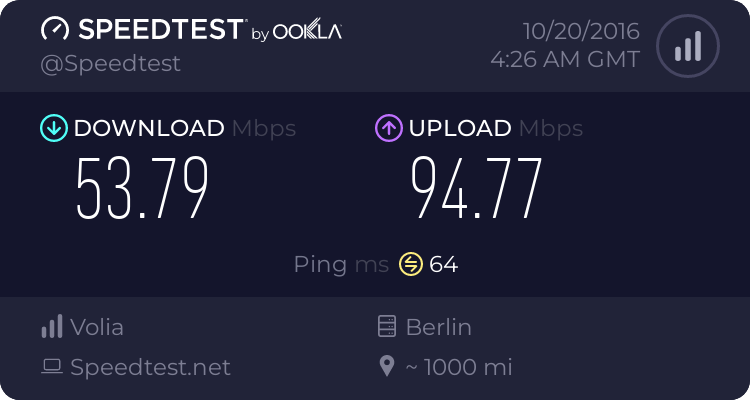The image size is (750, 400).
Task: Click the signal bars icon beside Volia
Action: (52, 326)
